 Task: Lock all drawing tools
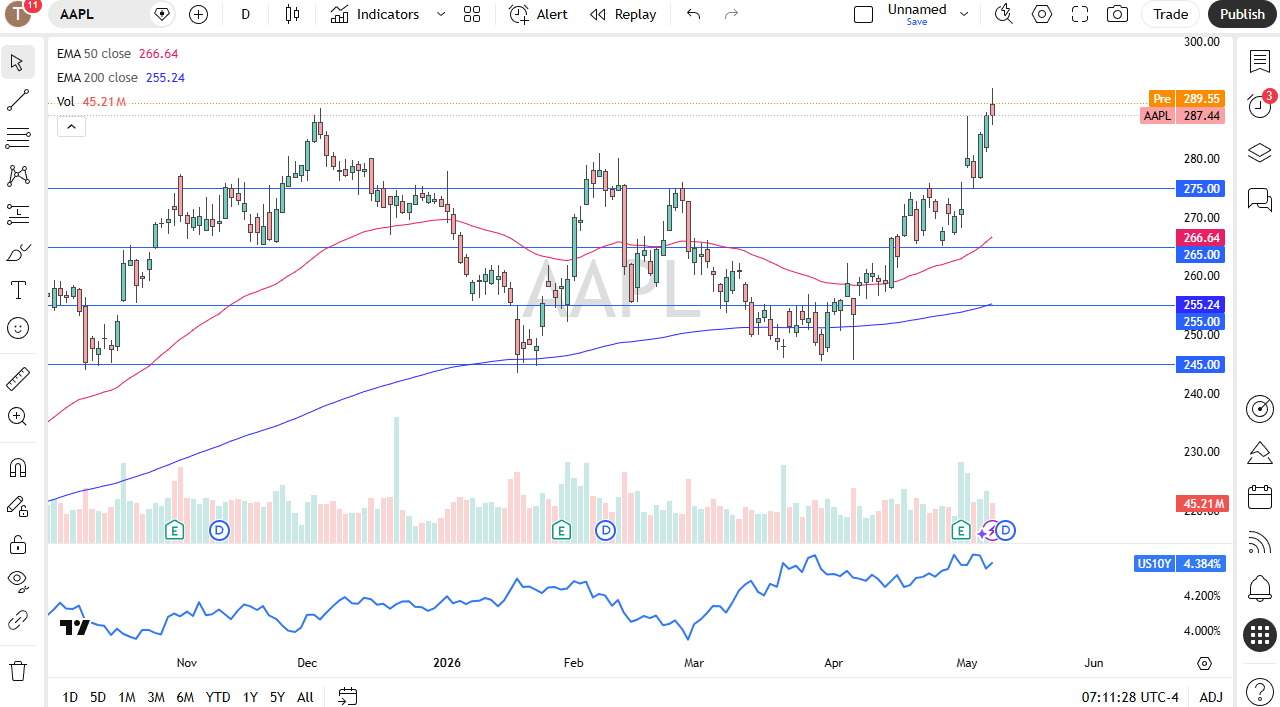pos(18,544)
